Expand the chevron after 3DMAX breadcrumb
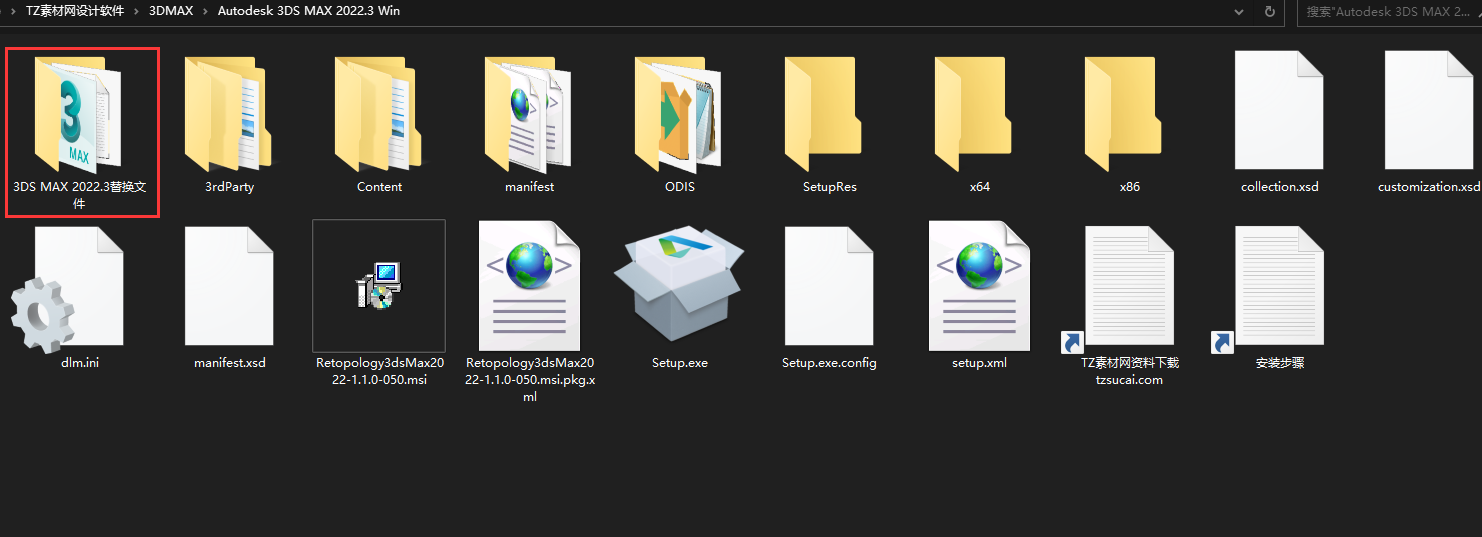This screenshot has height=537, width=1482. click(205, 12)
